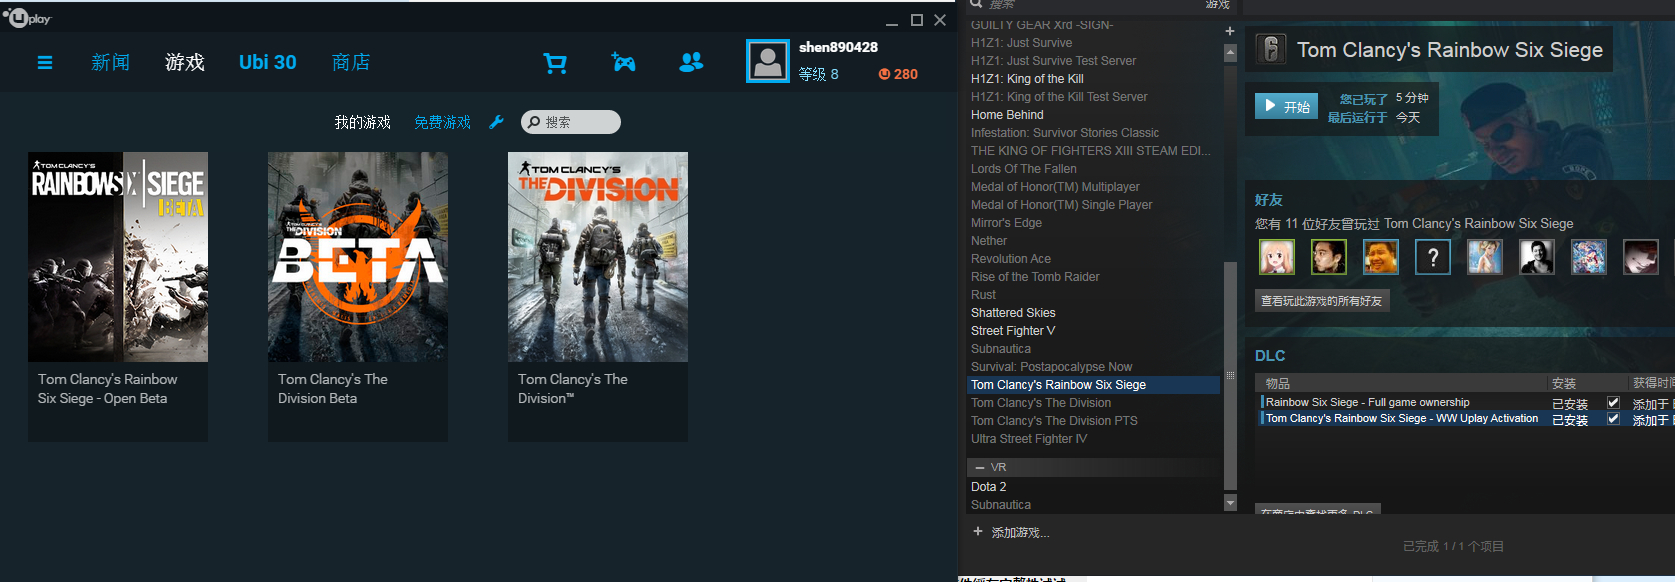Open the Uplay game controller icon

(x=623, y=62)
